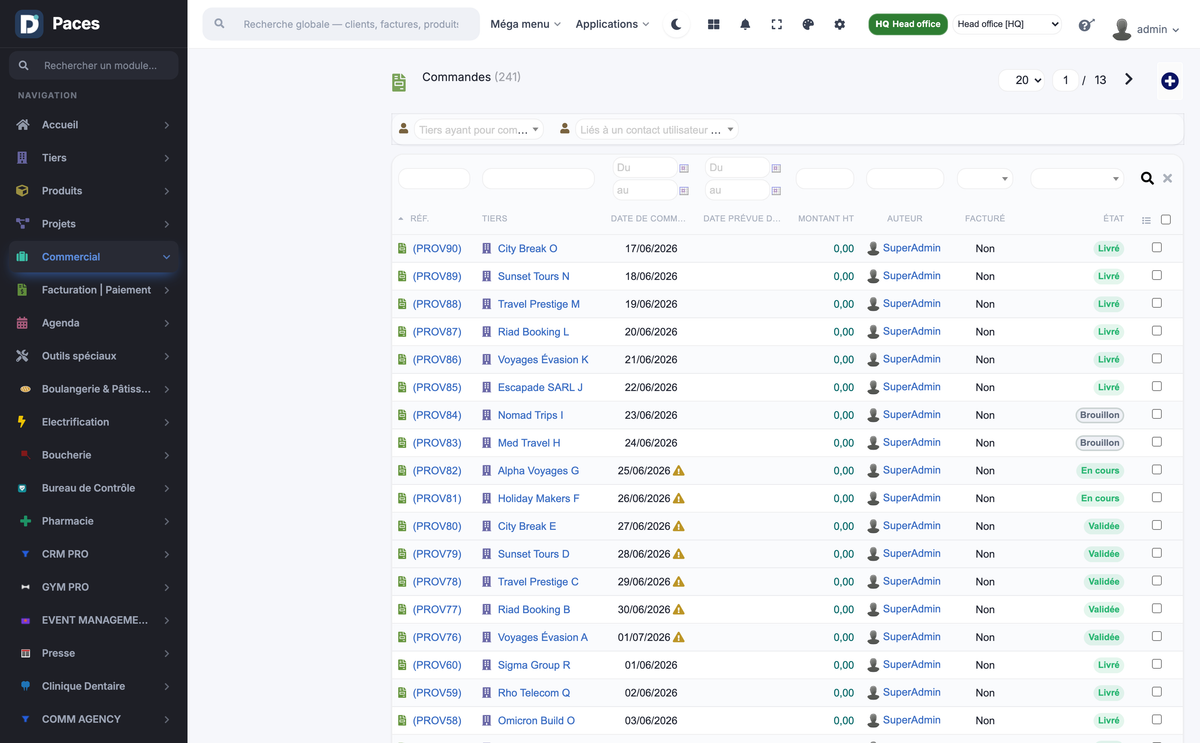Click the Commandes page title icon
The image size is (1200, 743).
click(x=399, y=82)
